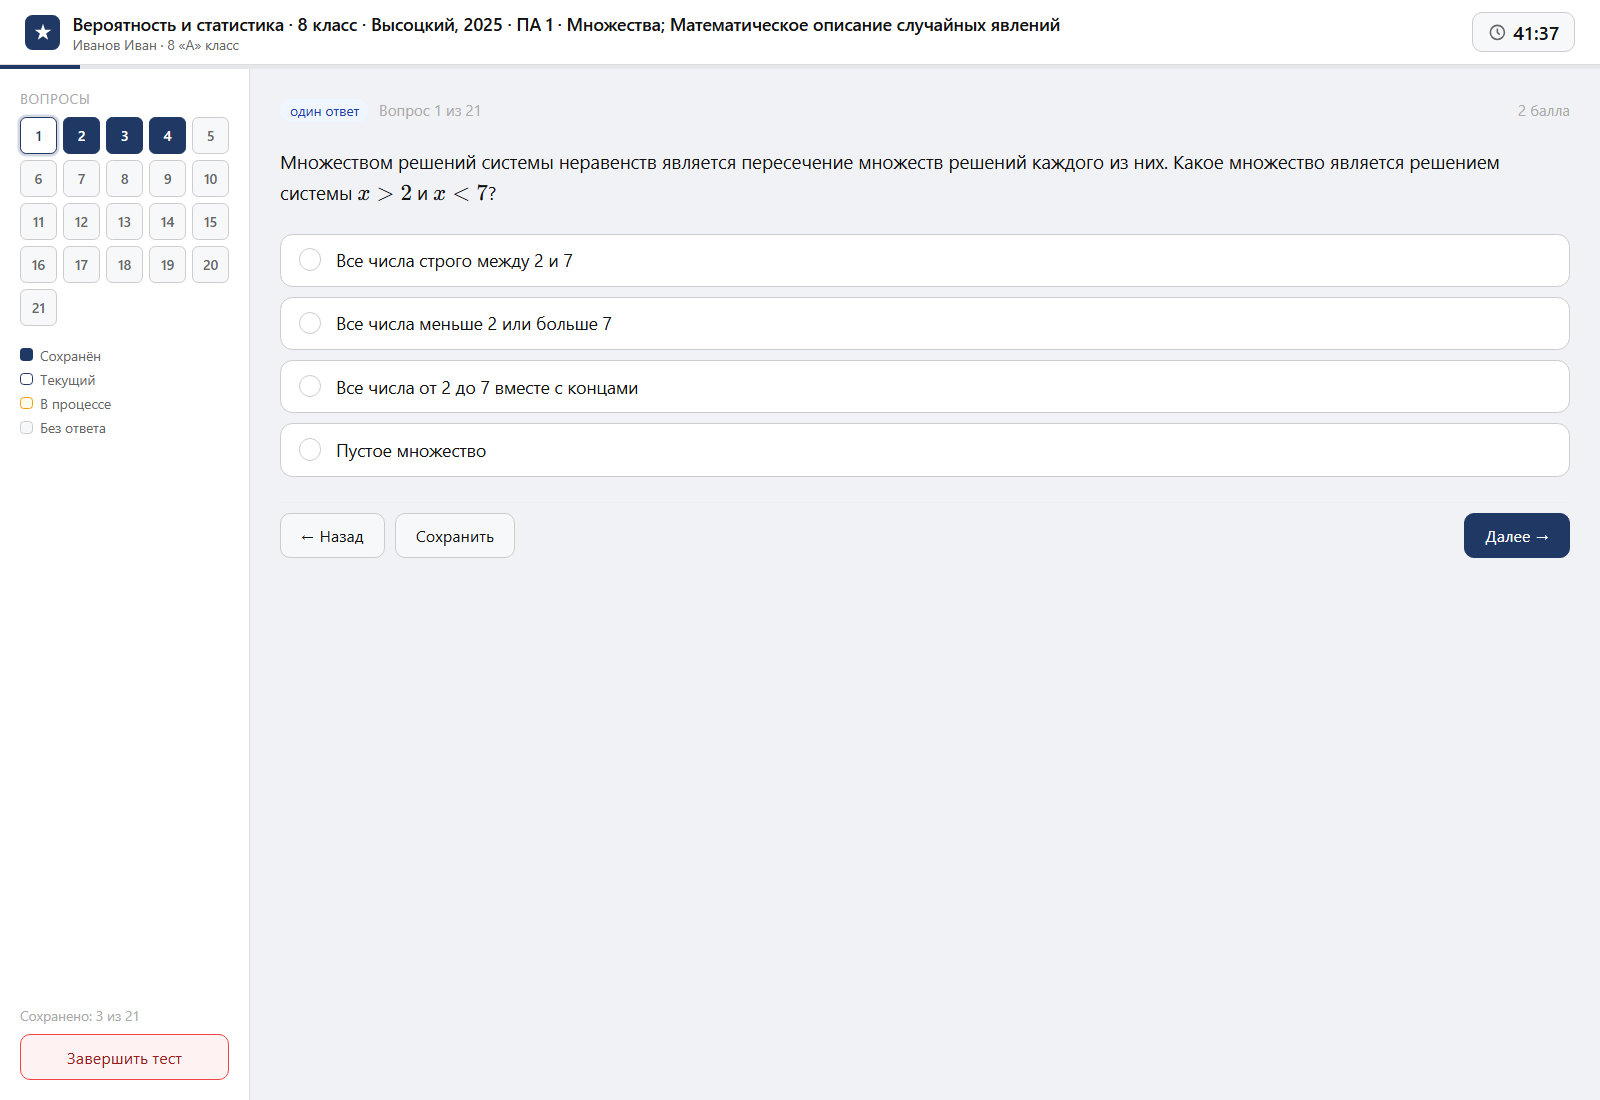This screenshot has height=1100, width=1600.
Task: Go to question 13 in the grid
Action: (124, 222)
